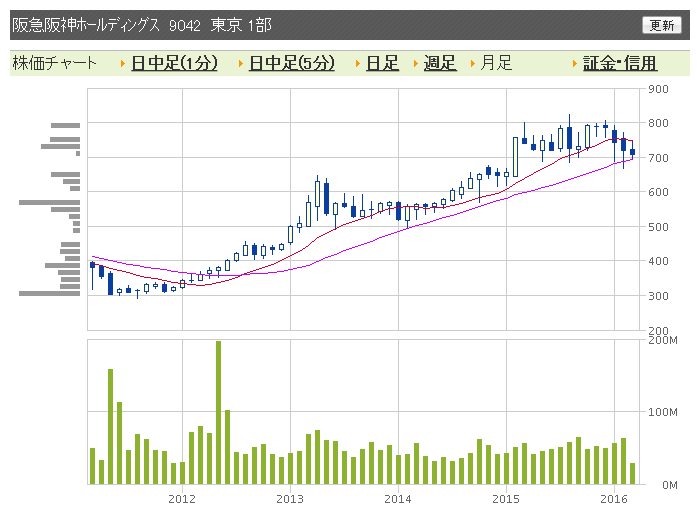697x526 pixels.
Task: Click the 300 price axis label
Action: click(x=658, y=296)
